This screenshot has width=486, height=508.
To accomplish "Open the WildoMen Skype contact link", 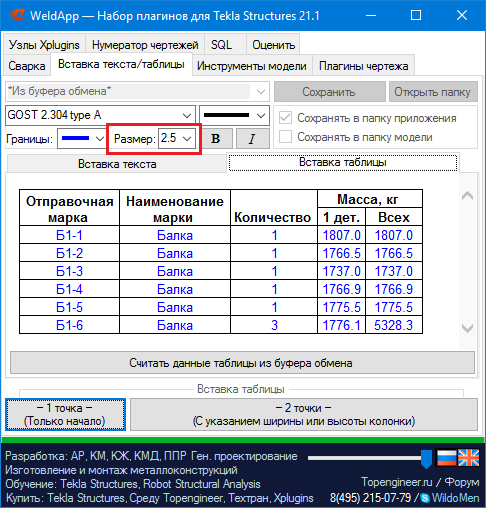I will [x=456, y=498].
